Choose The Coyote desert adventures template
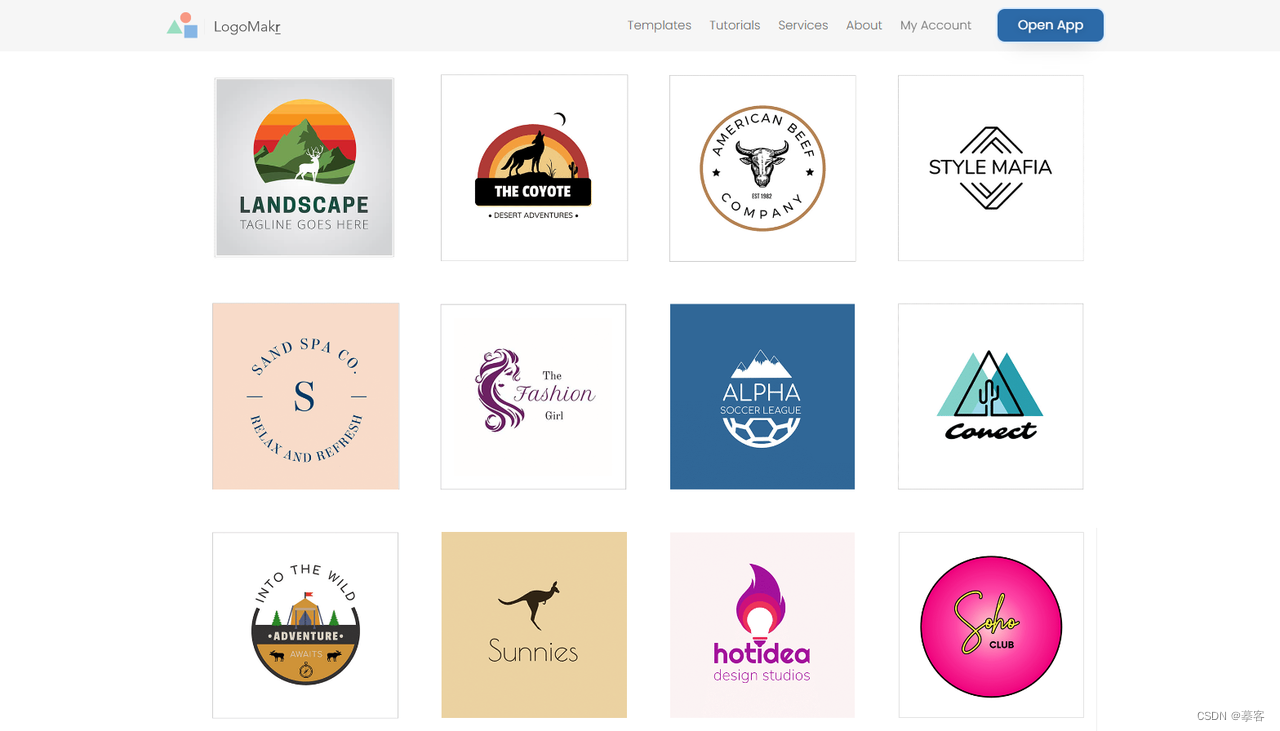The height and width of the screenshot is (731, 1280). click(x=534, y=167)
